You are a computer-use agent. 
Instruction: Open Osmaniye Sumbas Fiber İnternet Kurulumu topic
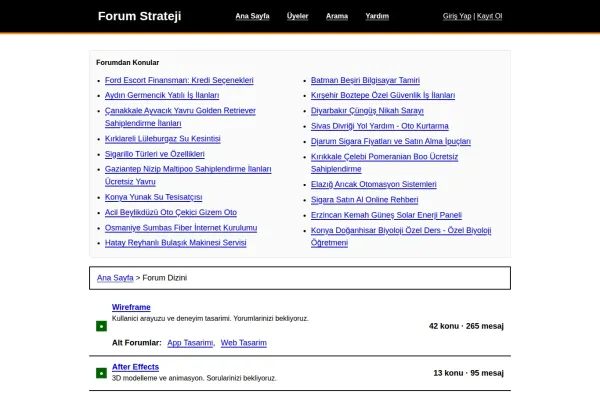181,228
